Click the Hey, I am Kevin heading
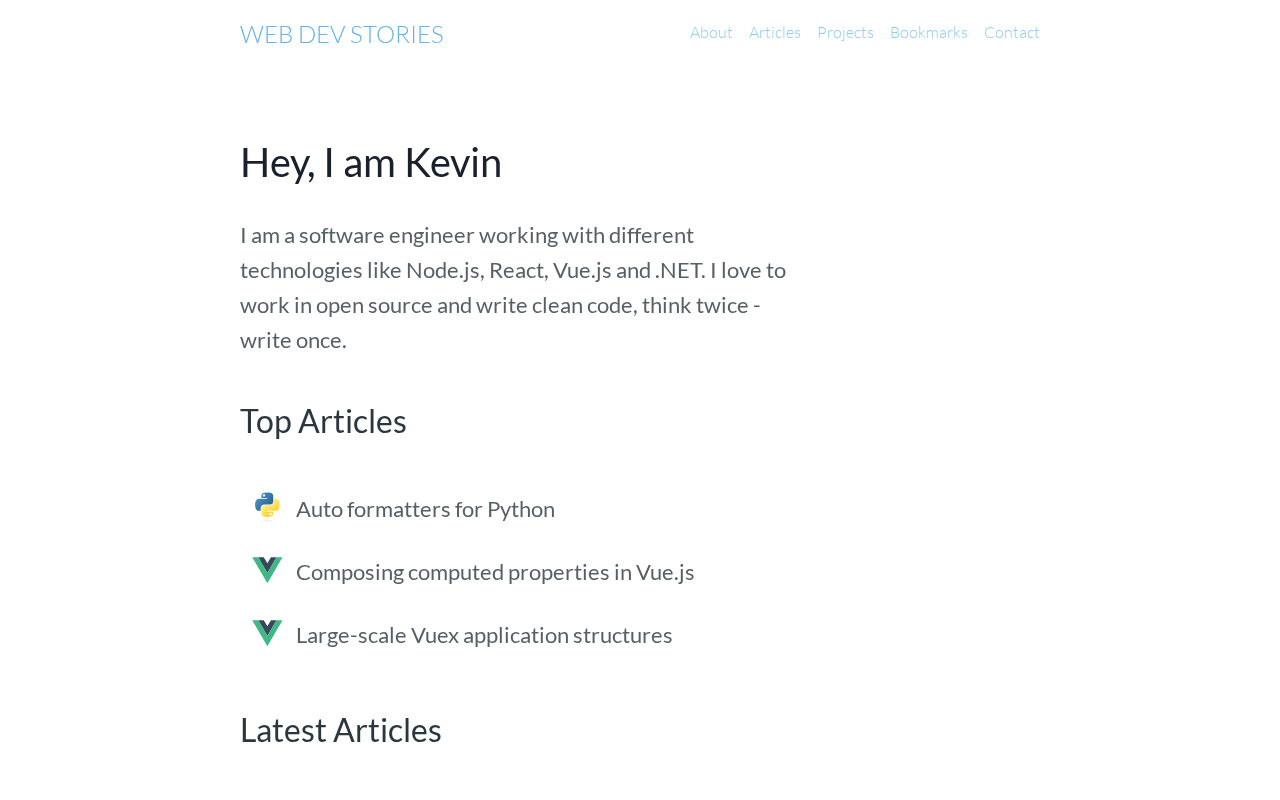Viewport: 1280px width, 800px height. pyautogui.click(x=371, y=162)
